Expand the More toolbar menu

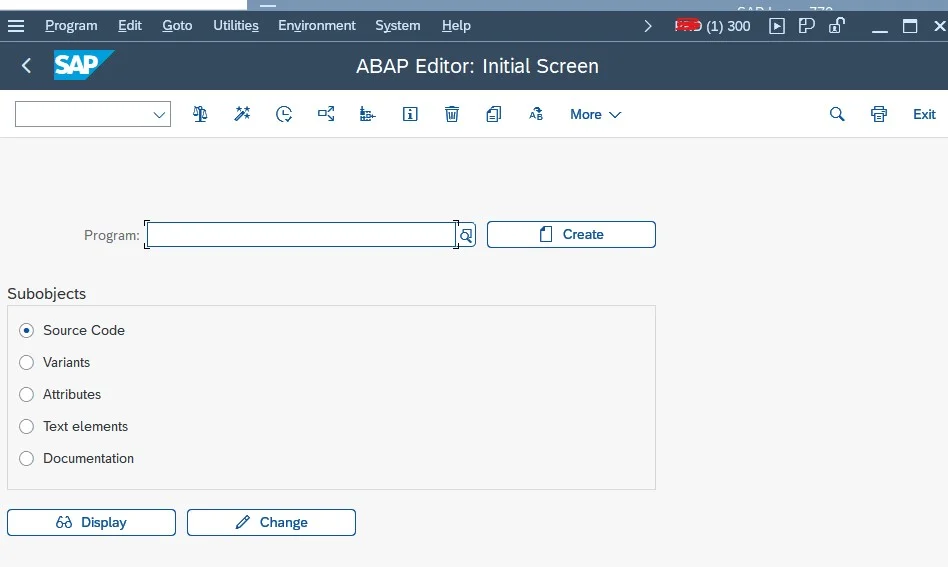[596, 114]
